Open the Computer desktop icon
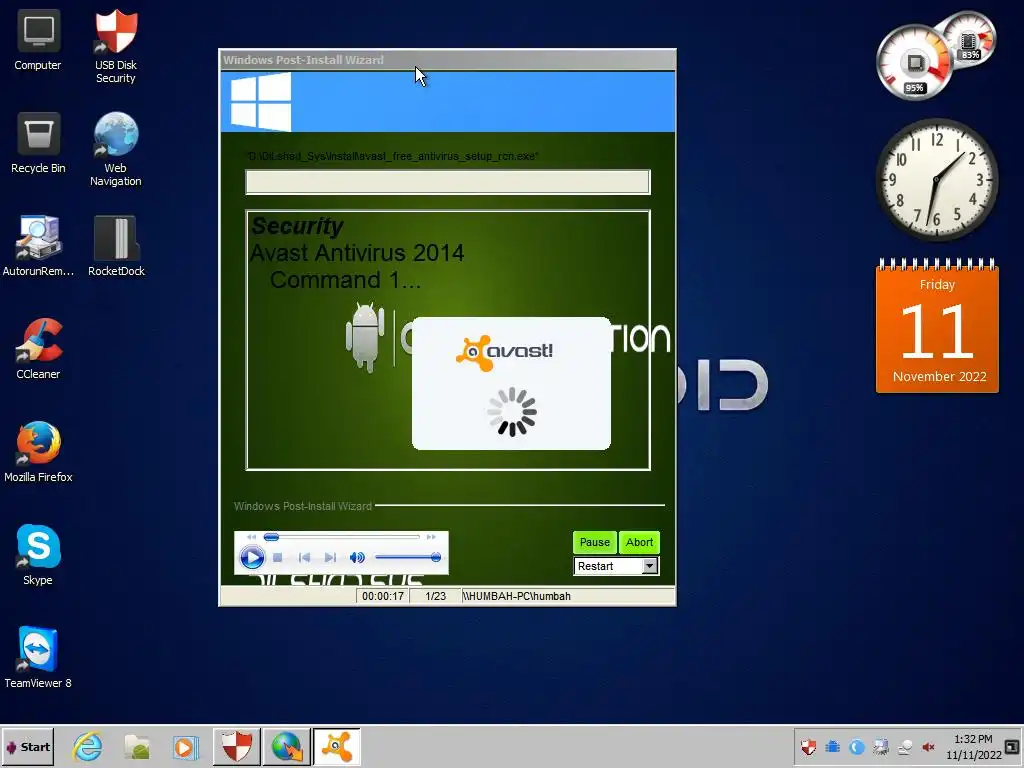This screenshot has width=1024, height=768. click(38, 40)
